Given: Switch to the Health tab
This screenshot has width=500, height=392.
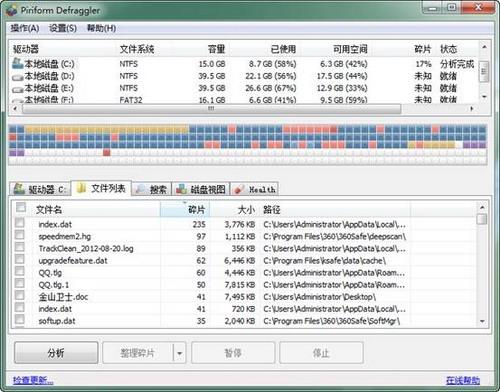Looking at the screenshot, I should [x=255, y=189].
